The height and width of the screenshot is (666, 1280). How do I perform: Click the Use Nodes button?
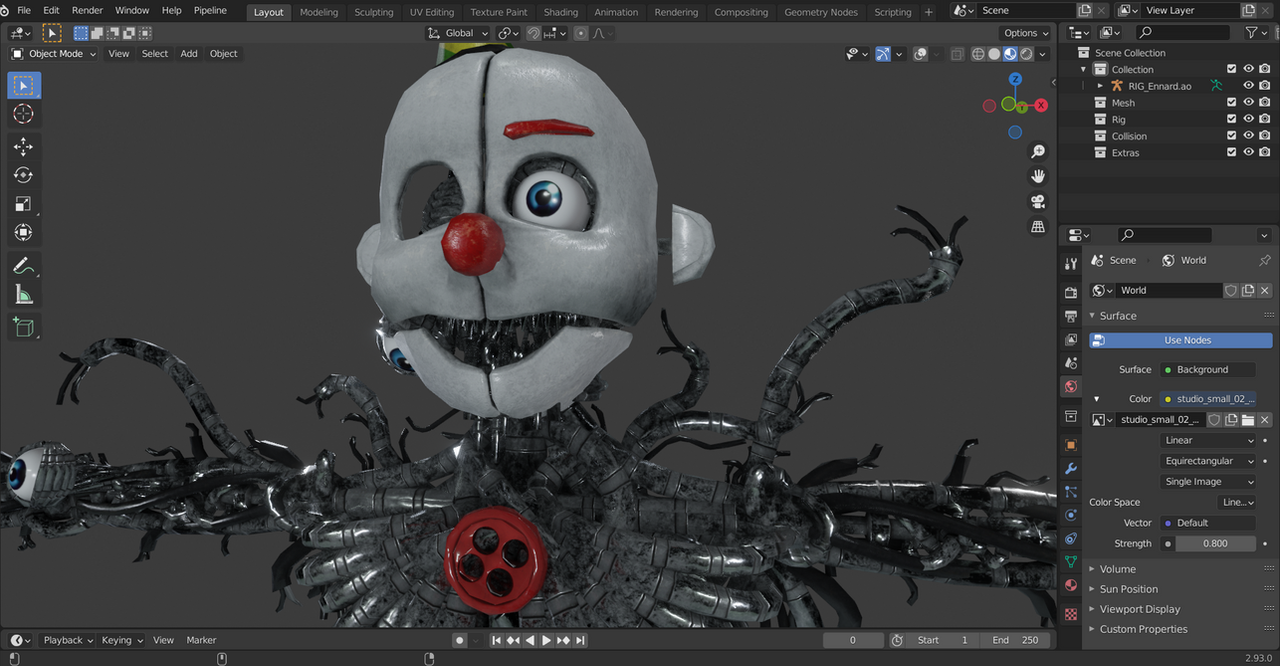(1181, 340)
